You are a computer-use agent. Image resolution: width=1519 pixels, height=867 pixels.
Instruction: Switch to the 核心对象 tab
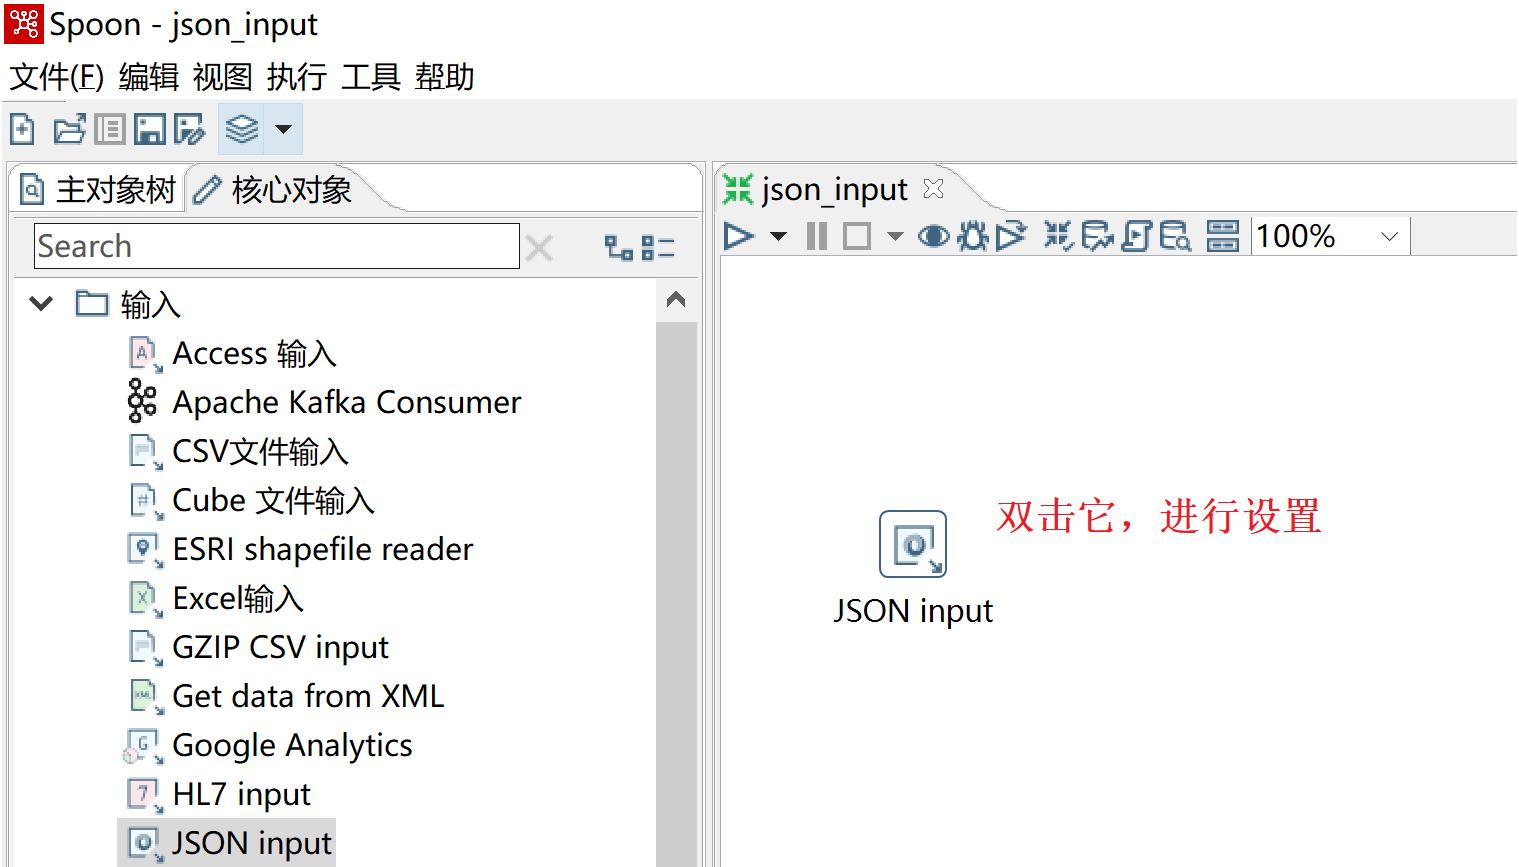272,189
